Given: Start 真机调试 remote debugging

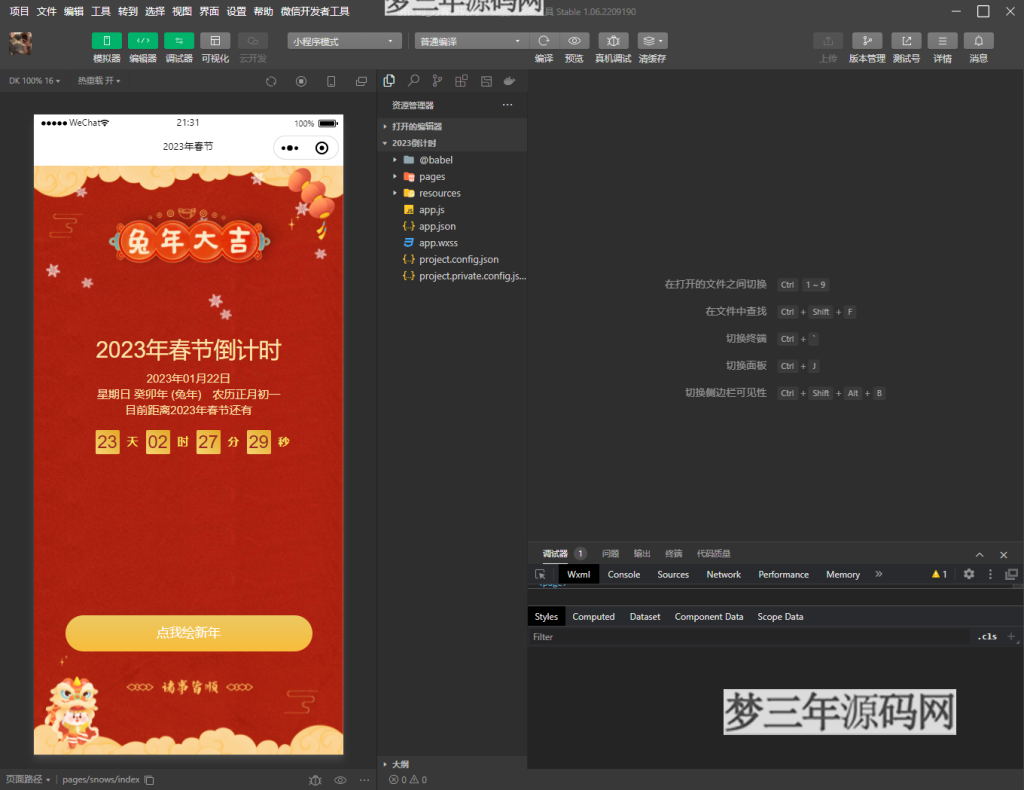Looking at the screenshot, I should click(614, 42).
